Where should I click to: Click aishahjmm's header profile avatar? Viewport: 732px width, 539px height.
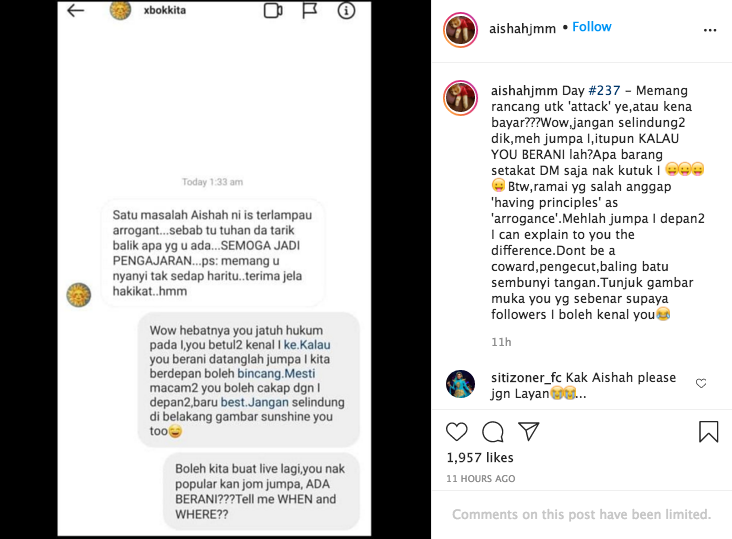pos(460,30)
